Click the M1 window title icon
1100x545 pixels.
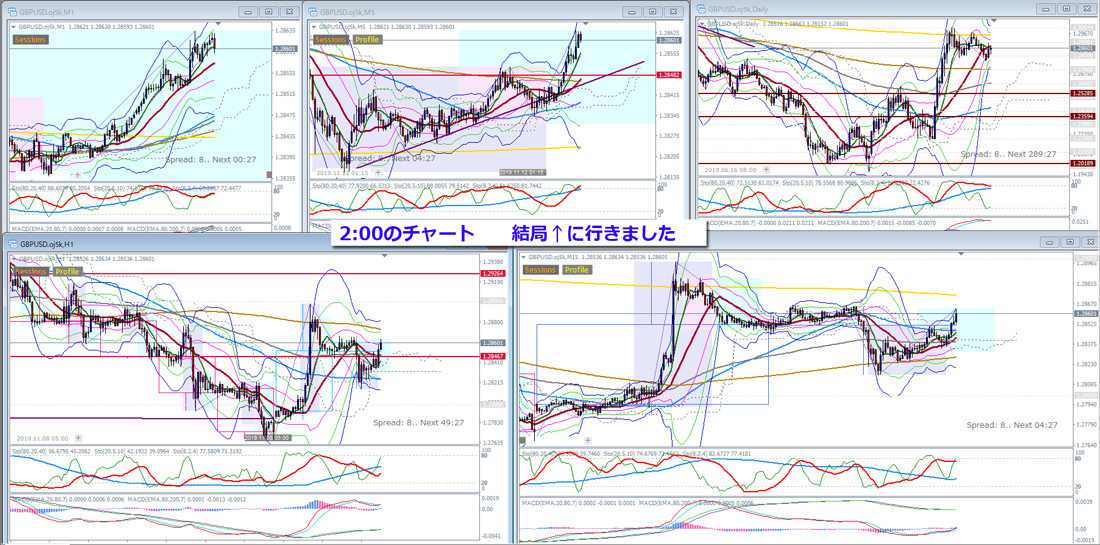point(12,11)
